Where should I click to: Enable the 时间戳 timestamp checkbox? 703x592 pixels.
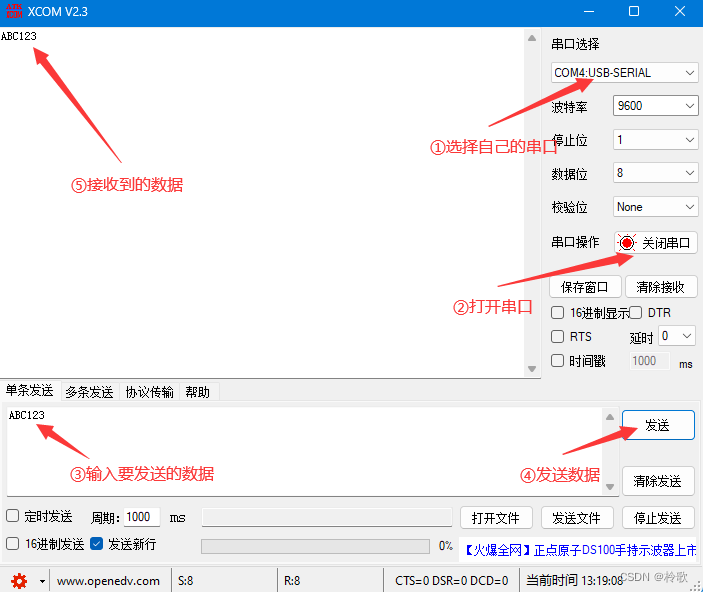[x=557, y=361]
